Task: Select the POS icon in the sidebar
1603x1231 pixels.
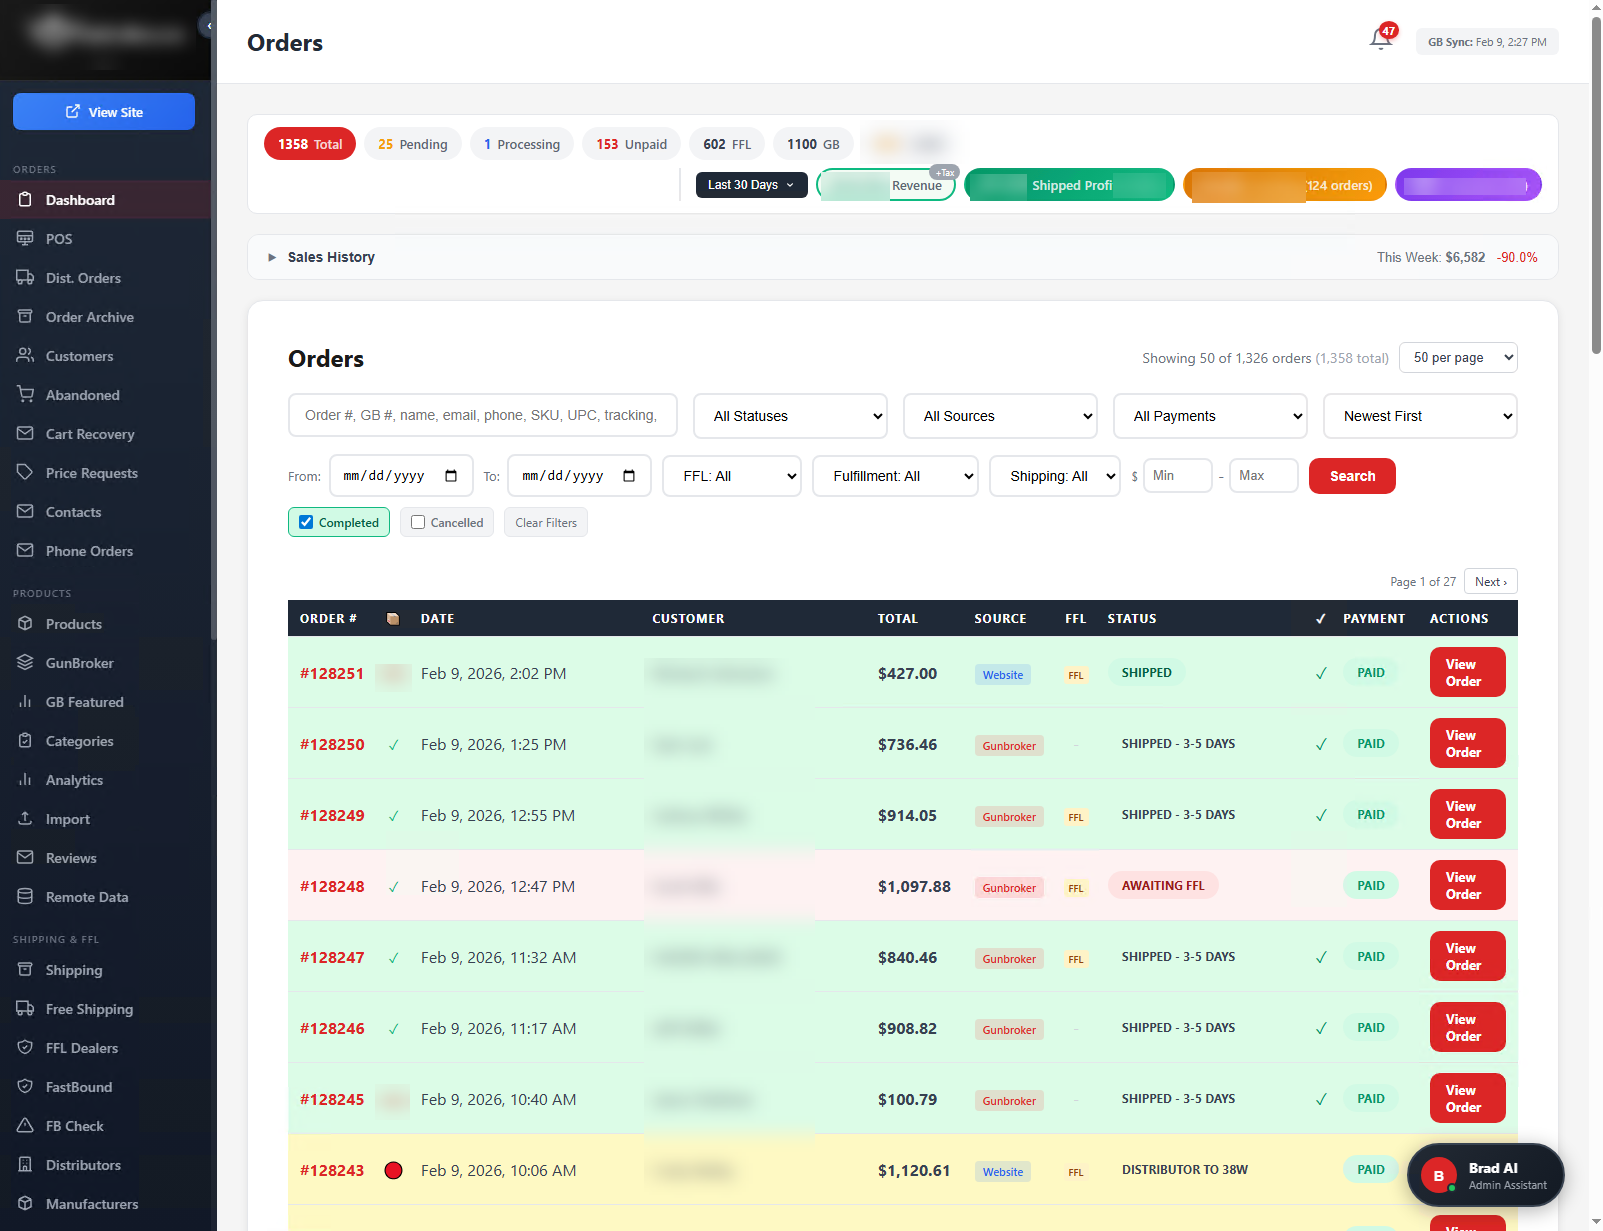Action: coord(56,238)
